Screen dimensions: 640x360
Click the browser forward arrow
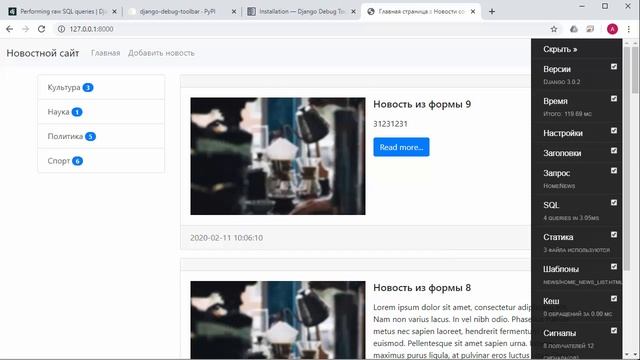click(25, 29)
